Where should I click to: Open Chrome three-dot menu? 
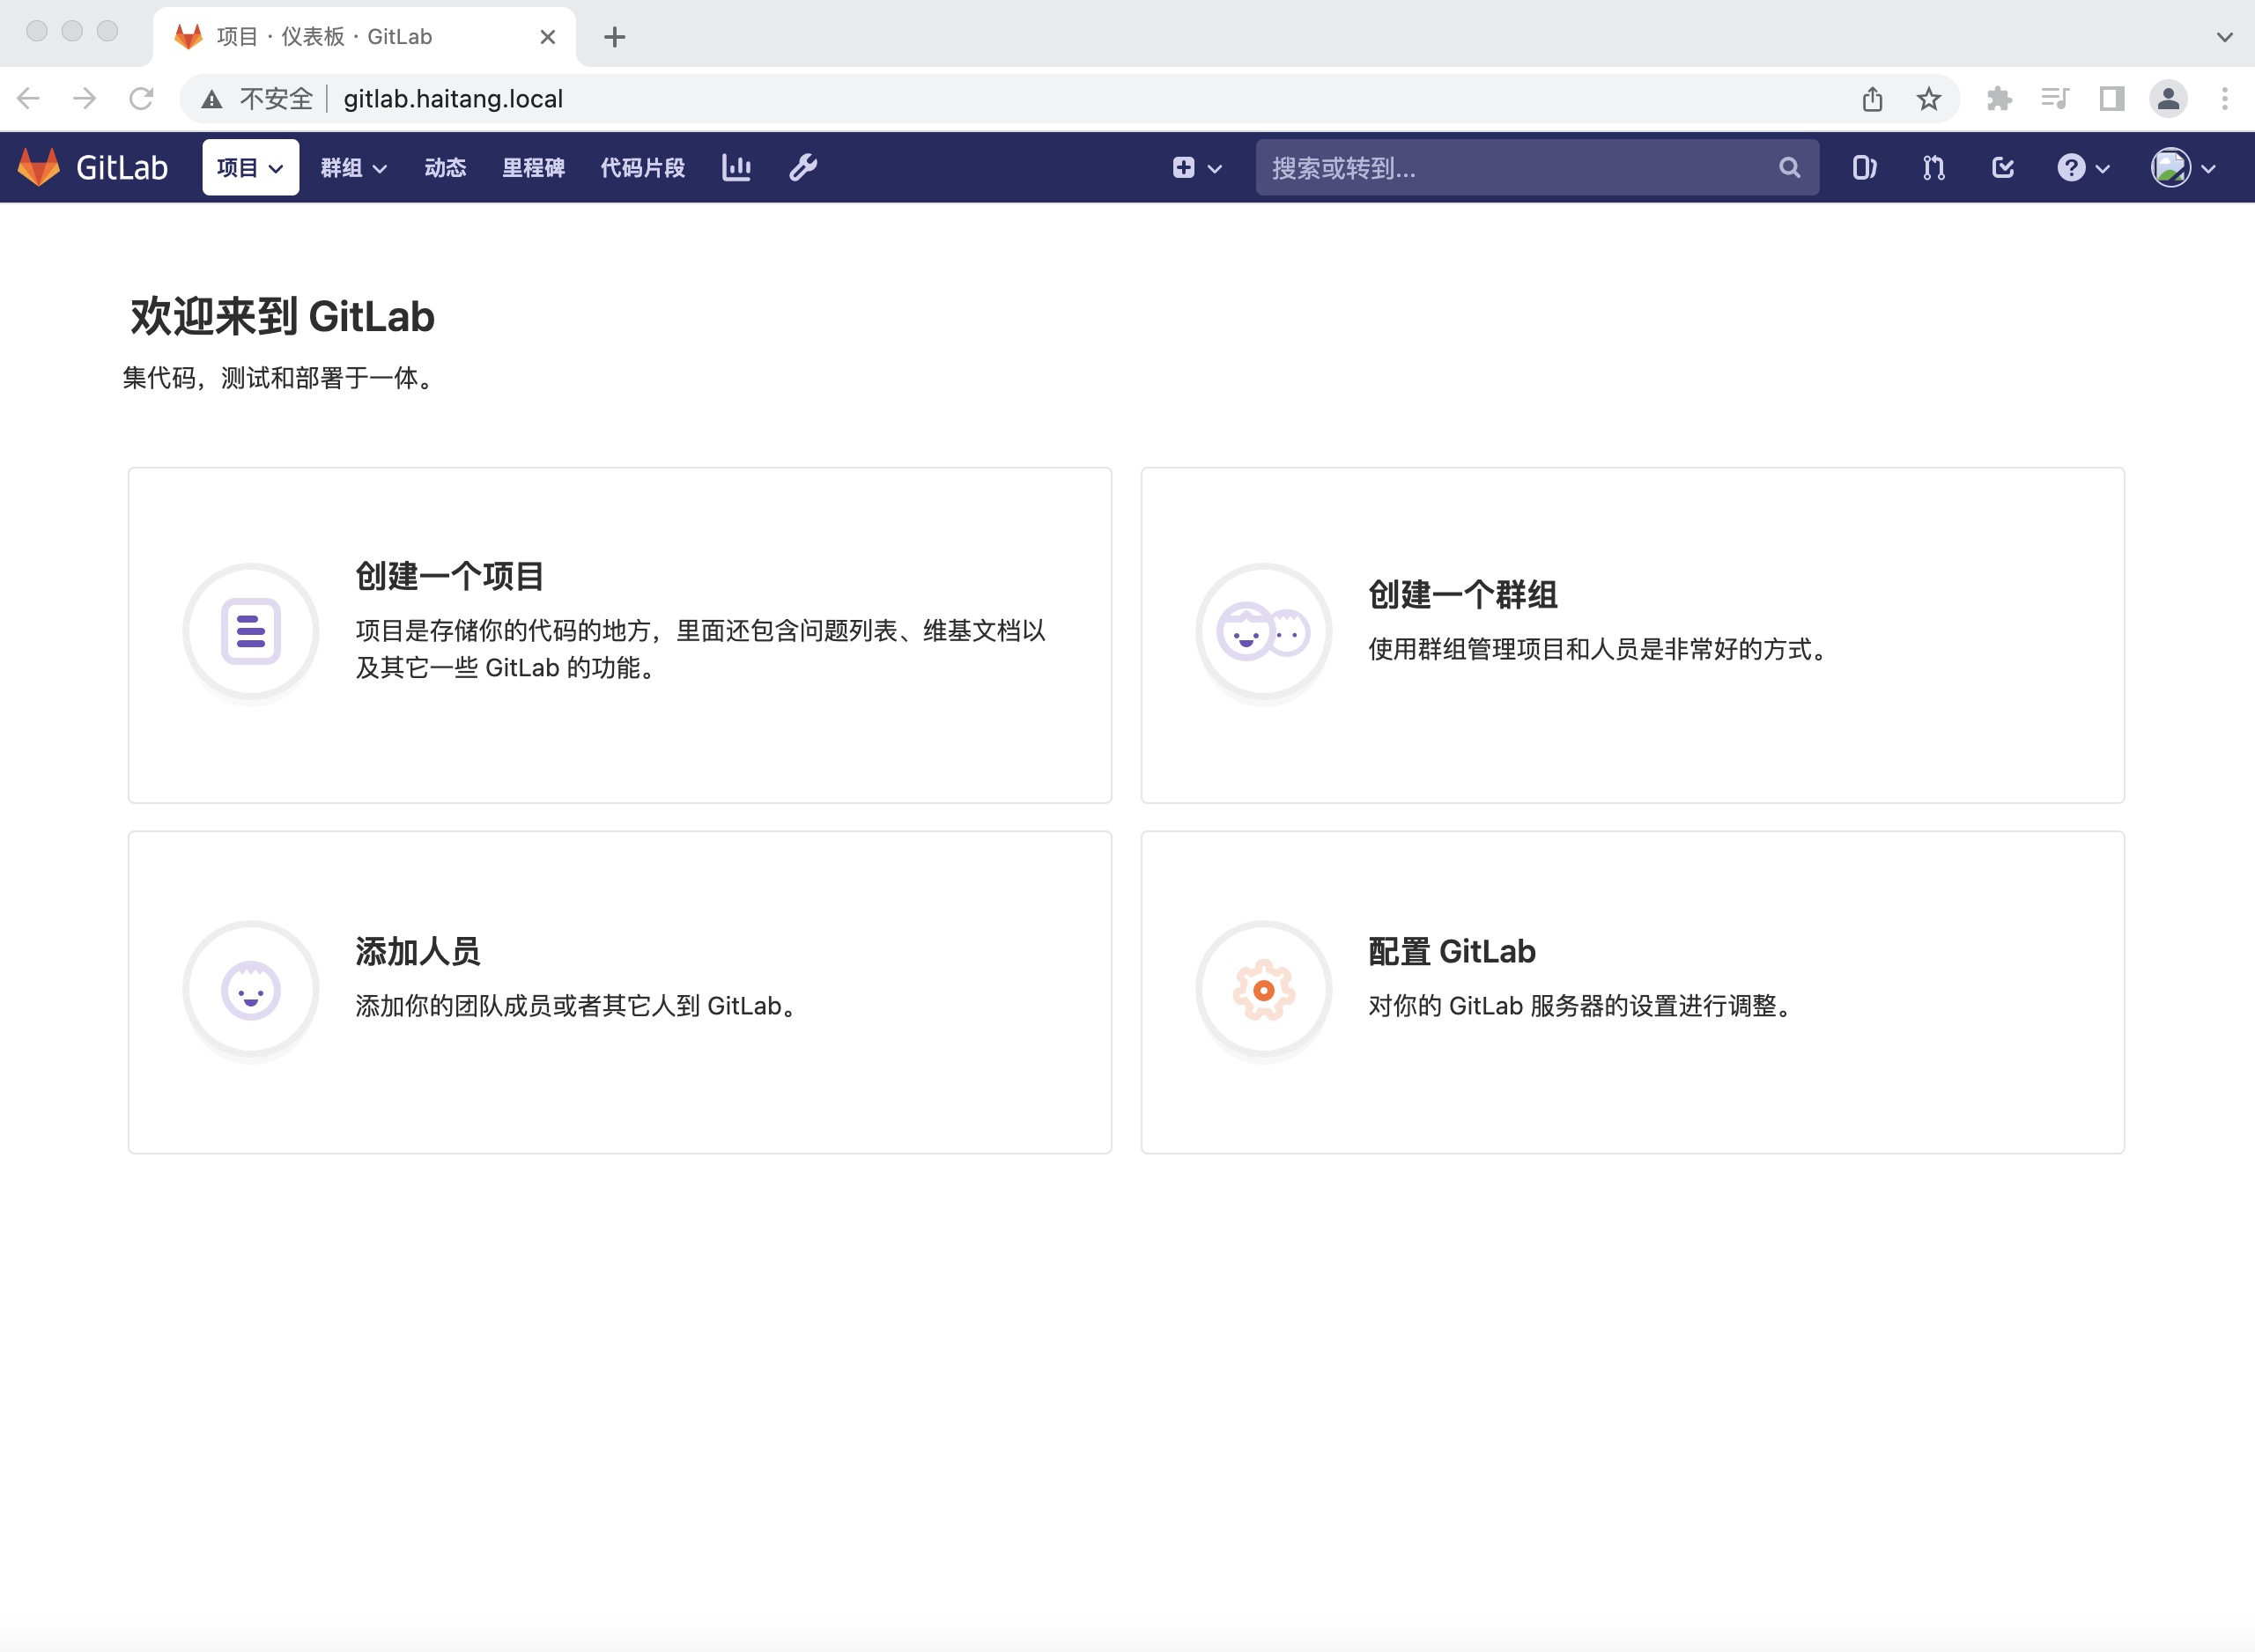[2225, 99]
